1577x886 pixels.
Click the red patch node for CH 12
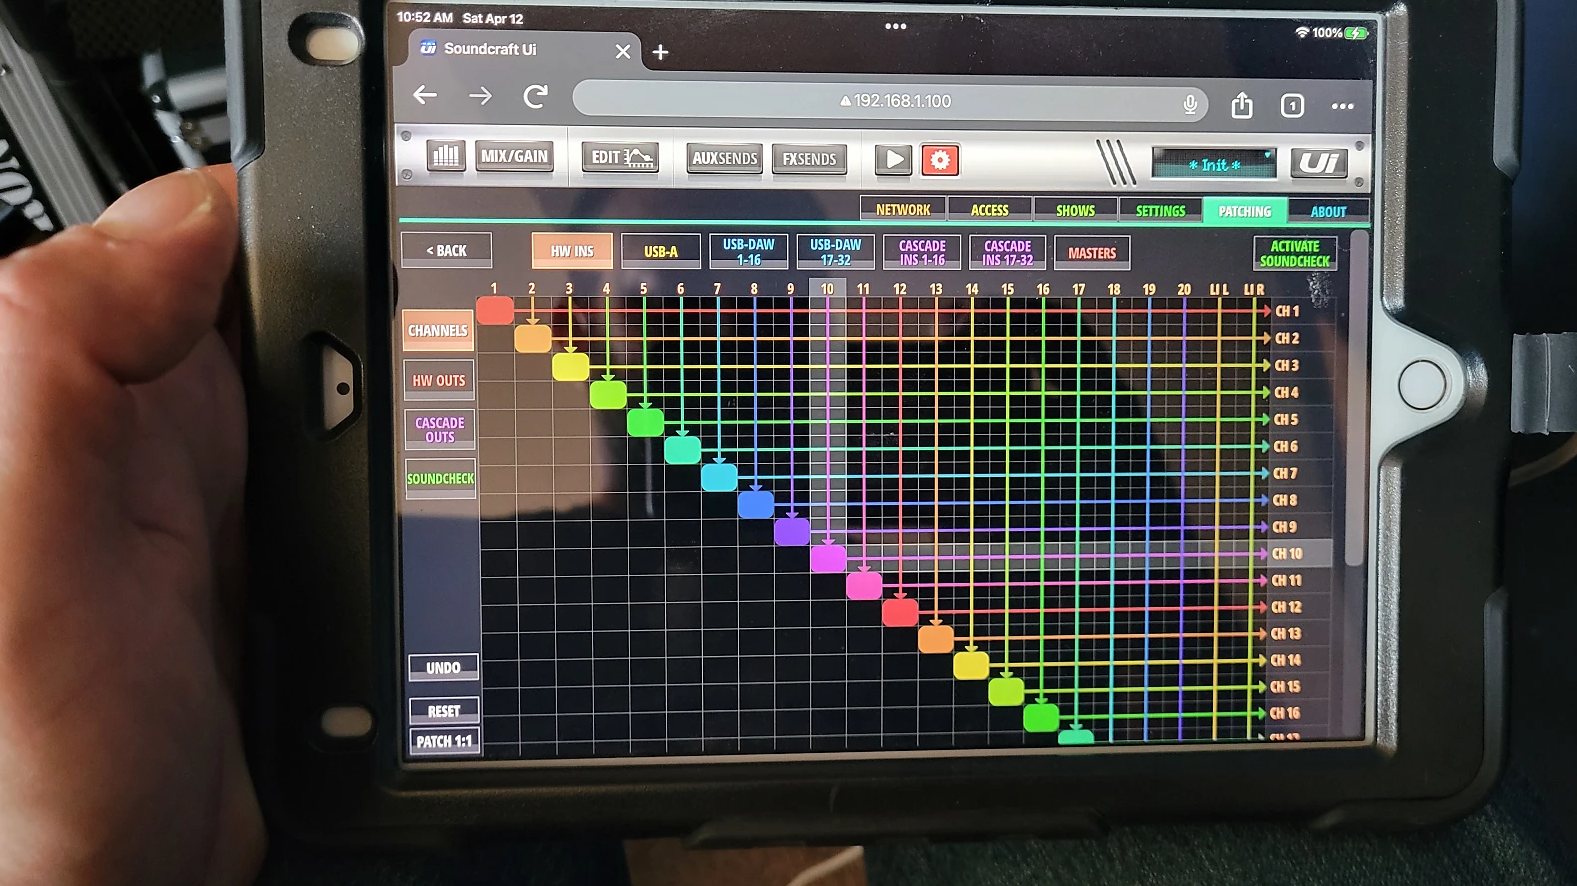click(x=900, y=612)
